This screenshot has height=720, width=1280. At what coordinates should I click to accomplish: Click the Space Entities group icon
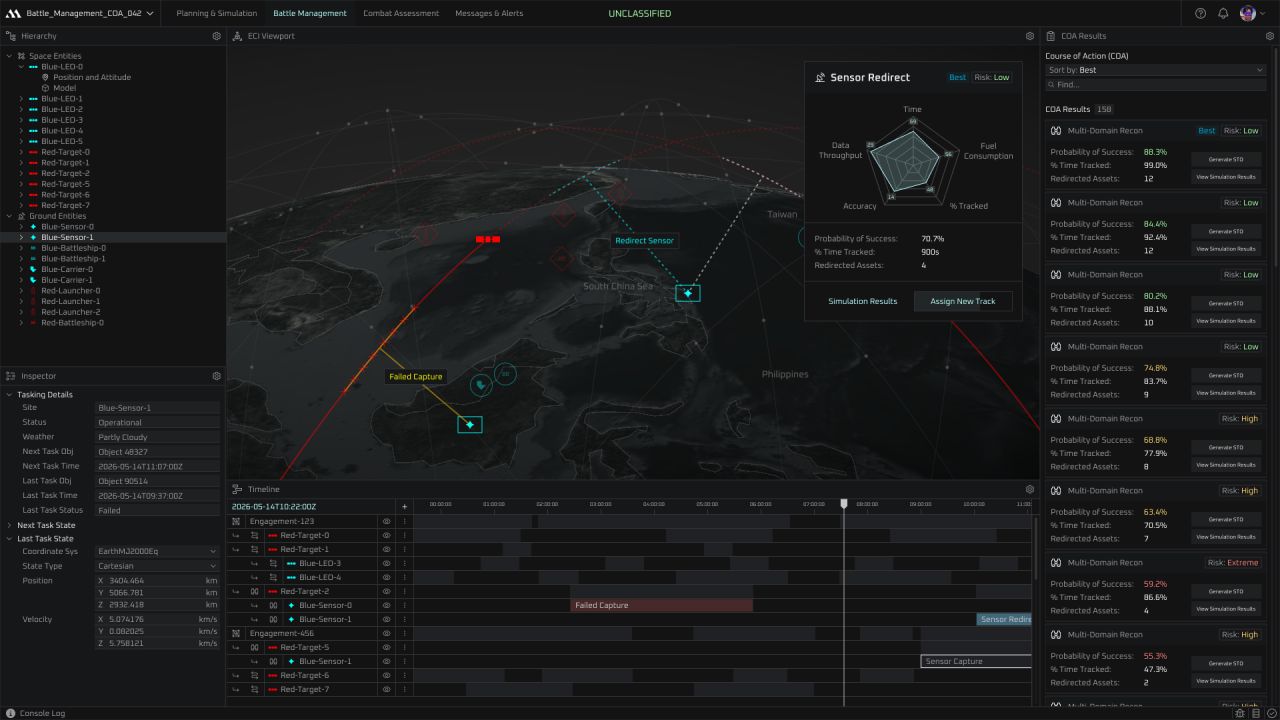(21, 56)
